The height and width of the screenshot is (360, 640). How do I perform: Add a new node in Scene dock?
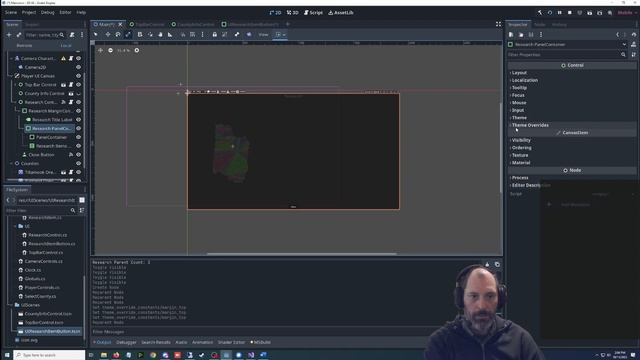[x=9, y=35]
